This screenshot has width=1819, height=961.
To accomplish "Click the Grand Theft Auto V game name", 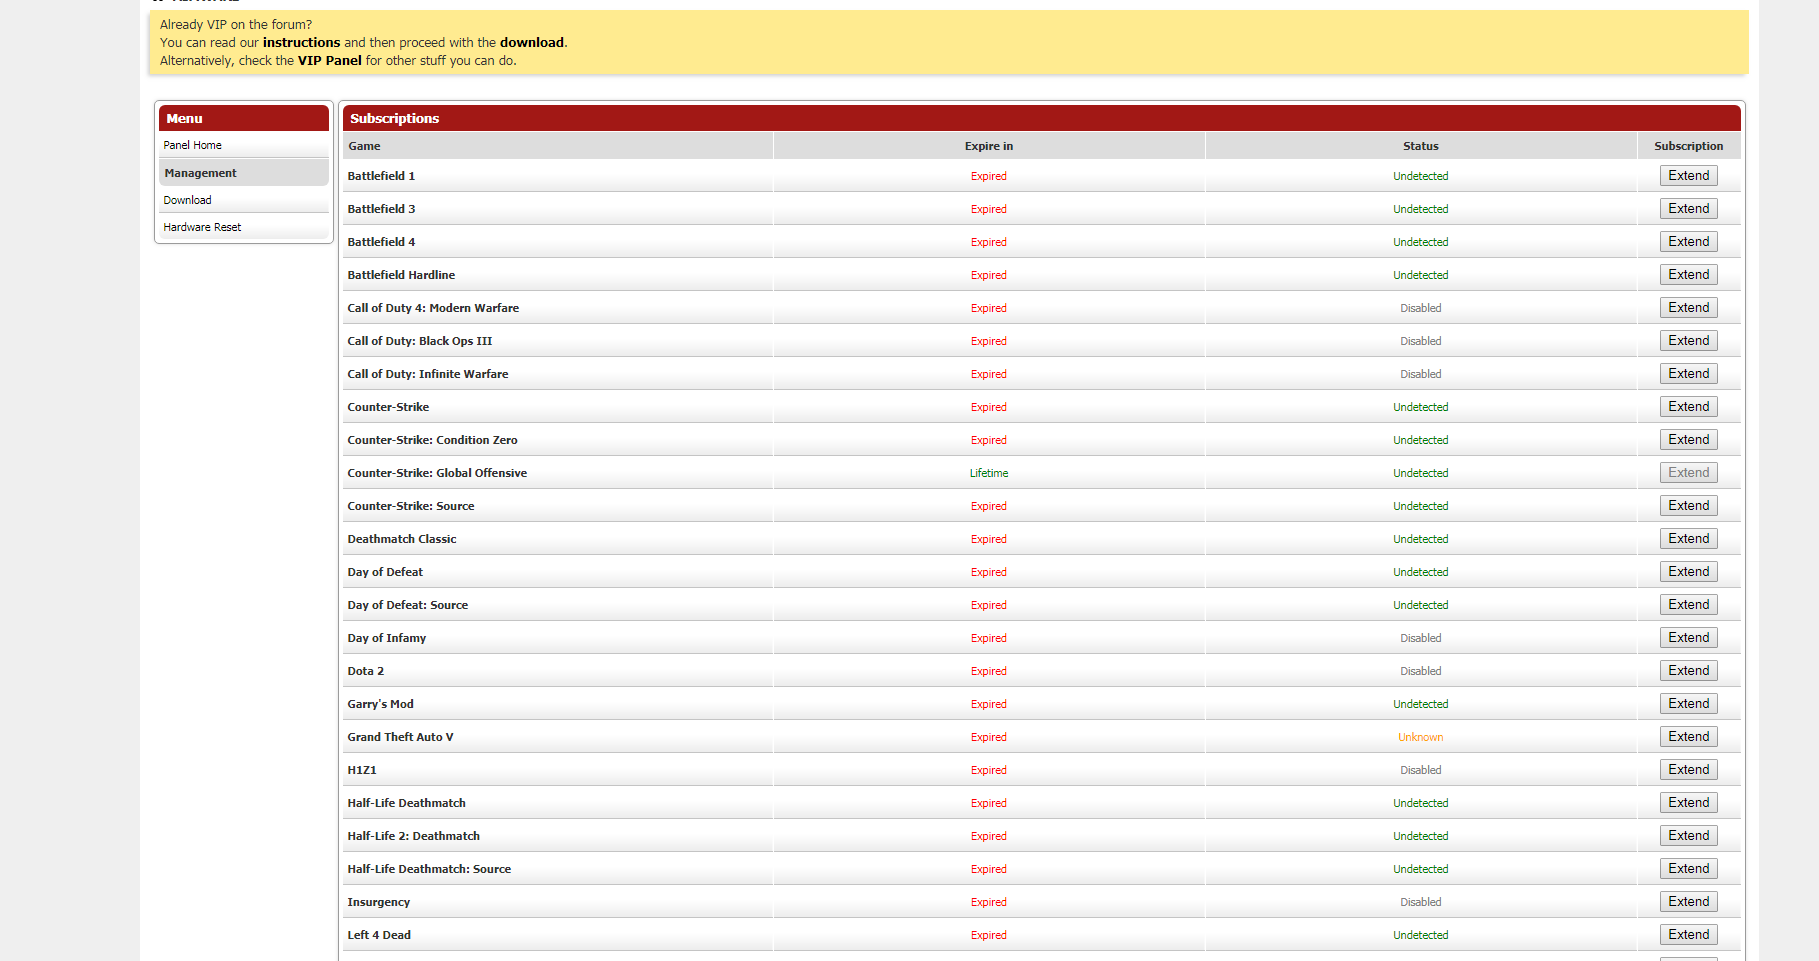I will 400,737.
